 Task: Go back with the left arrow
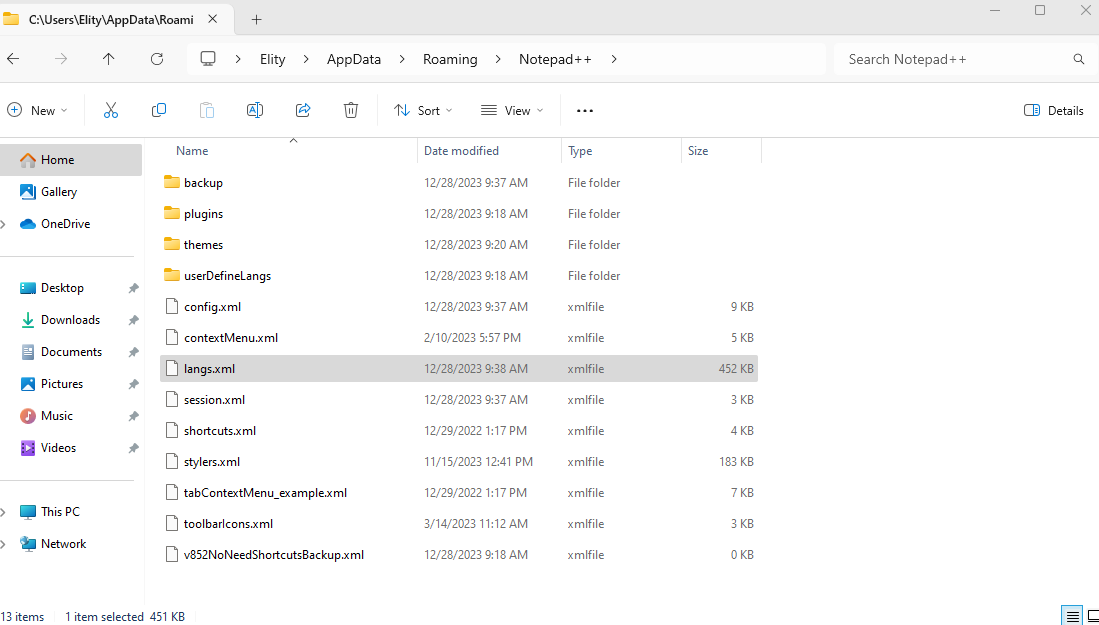click(13, 60)
